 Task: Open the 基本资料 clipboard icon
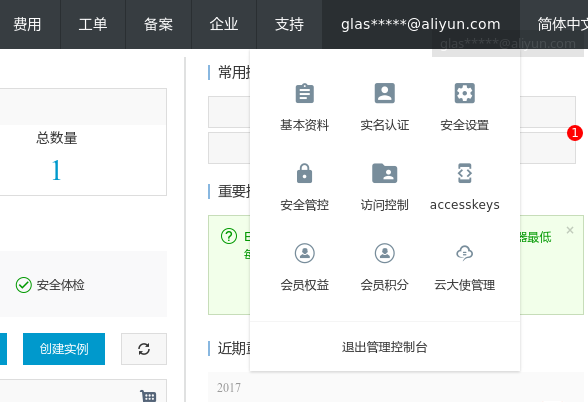point(304,93)
